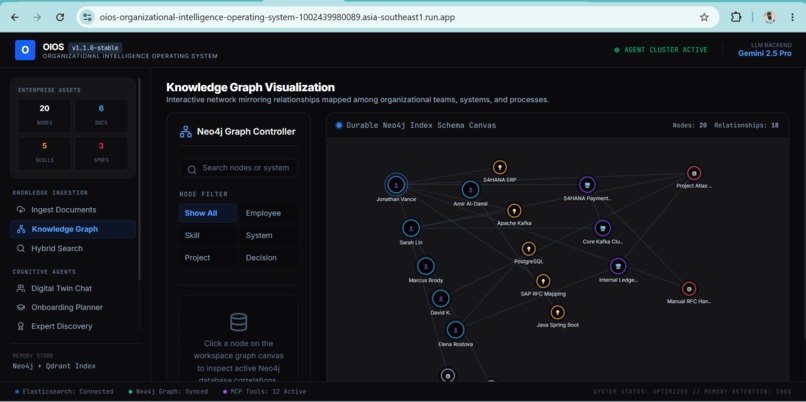This screenshot has height=402, width=806.
Task: Reload the page with the refresh icon
Action: [60, 17]
